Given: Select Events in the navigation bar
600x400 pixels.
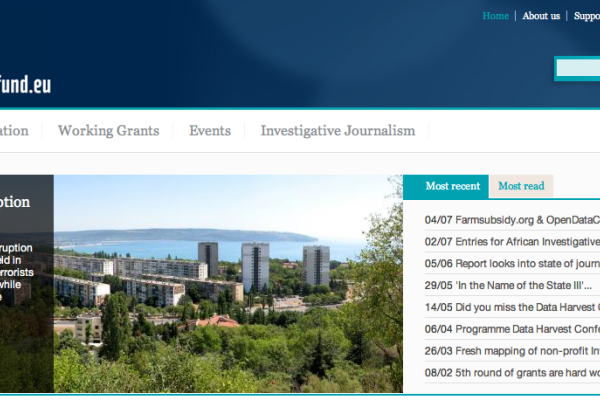Looking at the screenshot, I should click(210, 131).
